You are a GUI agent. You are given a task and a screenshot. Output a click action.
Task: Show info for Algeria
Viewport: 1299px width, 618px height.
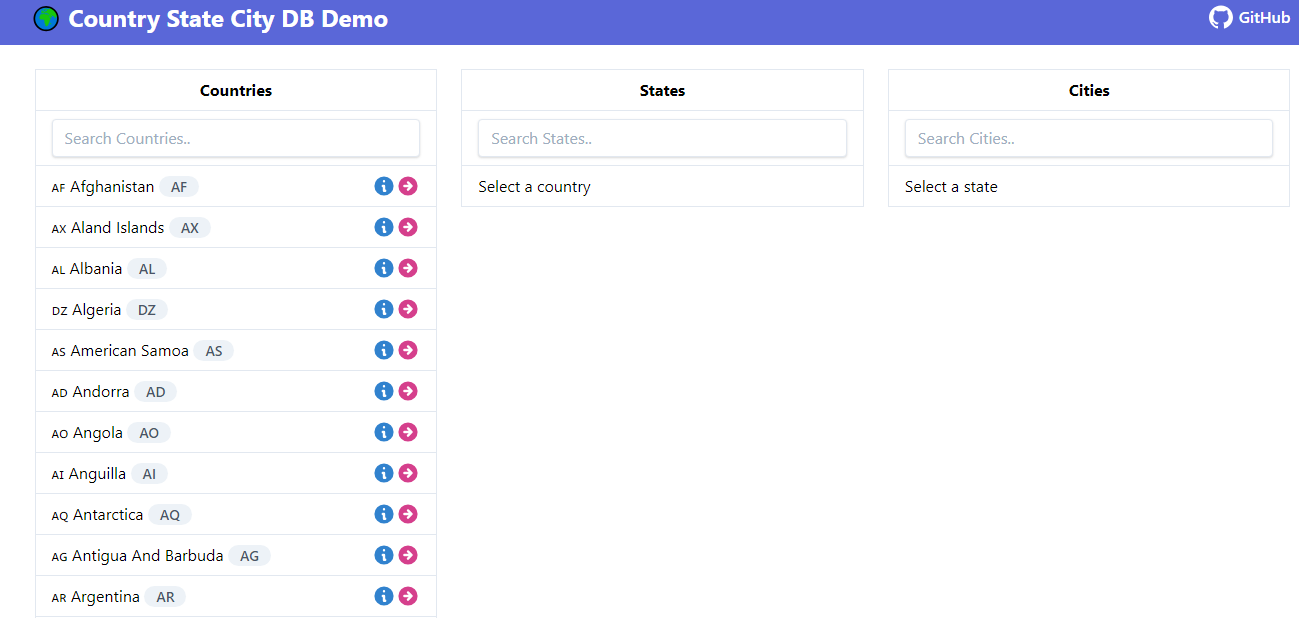(383, 309)
